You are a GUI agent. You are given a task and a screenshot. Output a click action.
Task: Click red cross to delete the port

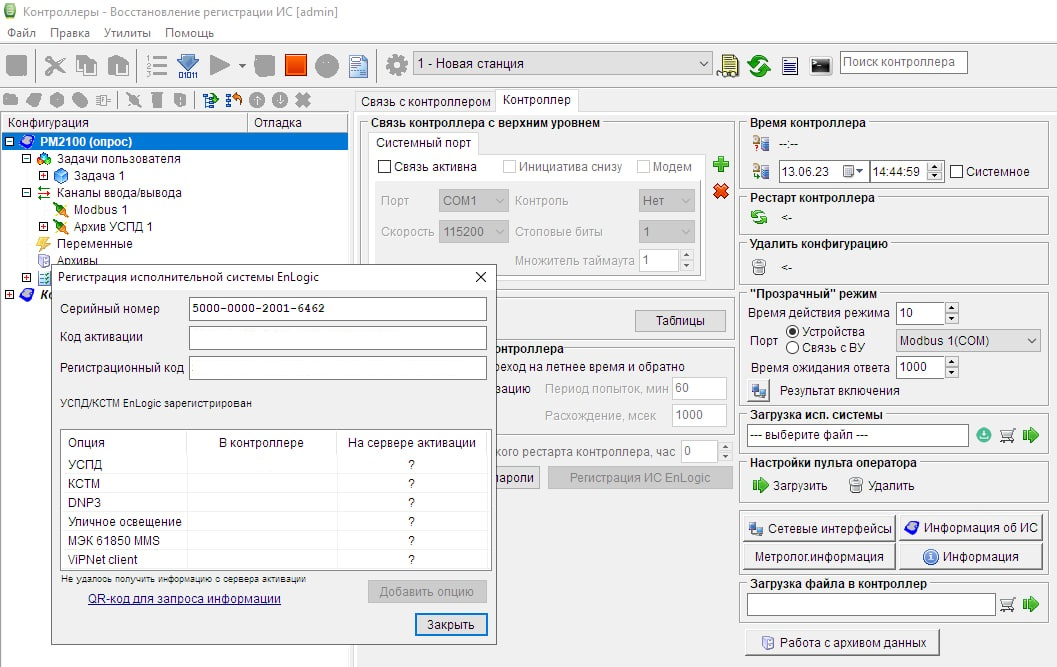[721, 191]
